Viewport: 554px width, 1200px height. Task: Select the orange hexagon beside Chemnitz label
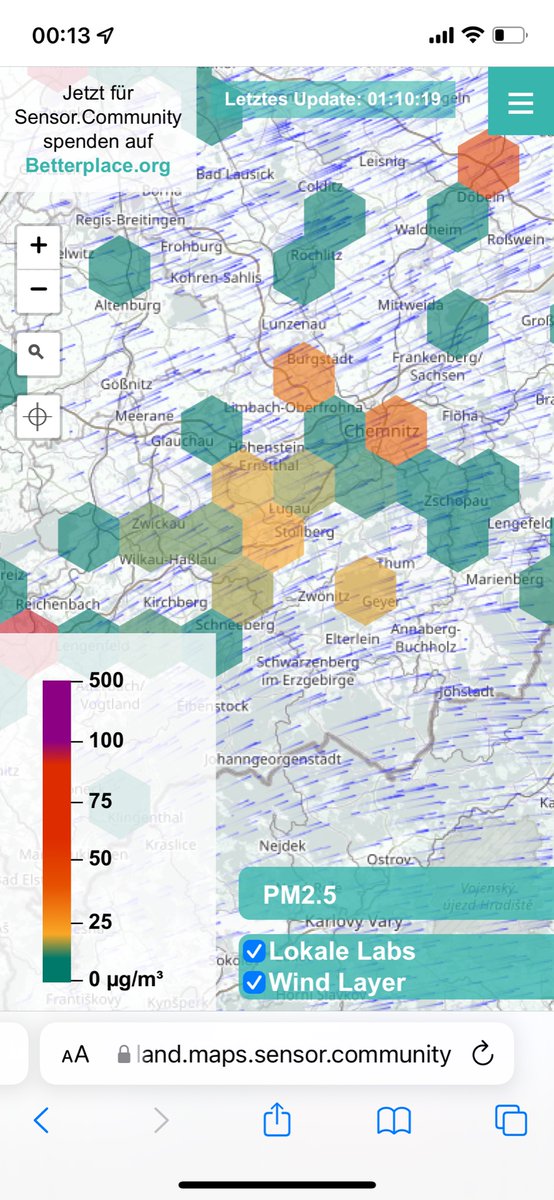pos(396,429)
